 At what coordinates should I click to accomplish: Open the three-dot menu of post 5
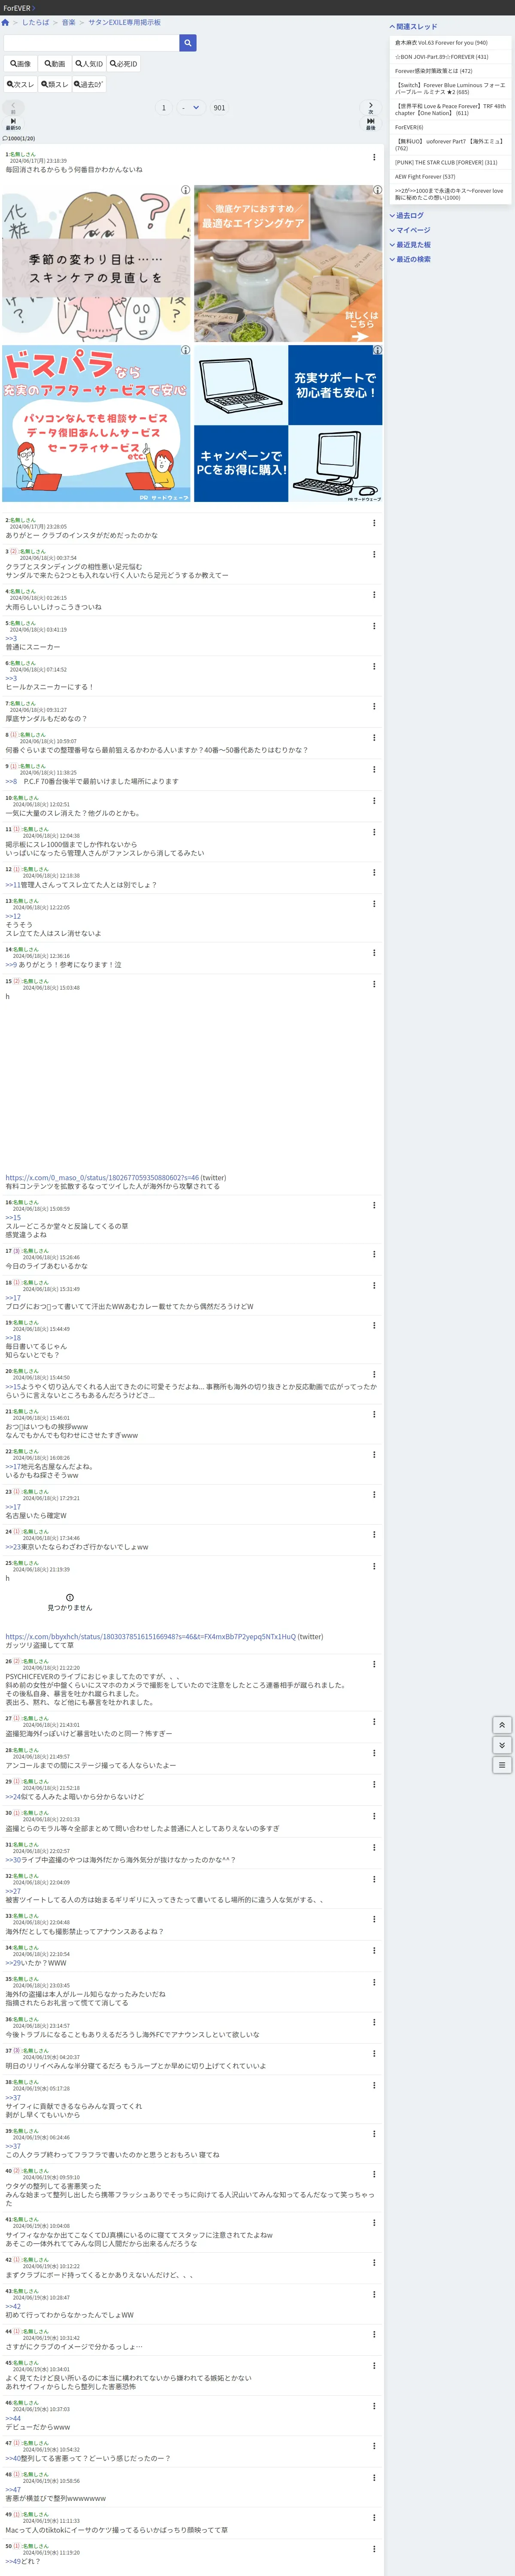click(x=374, y=626)
